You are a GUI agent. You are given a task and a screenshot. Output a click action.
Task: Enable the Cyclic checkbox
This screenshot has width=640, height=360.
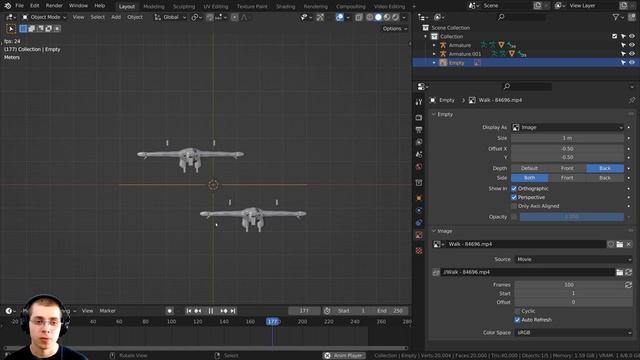click(x=517, y=311)
